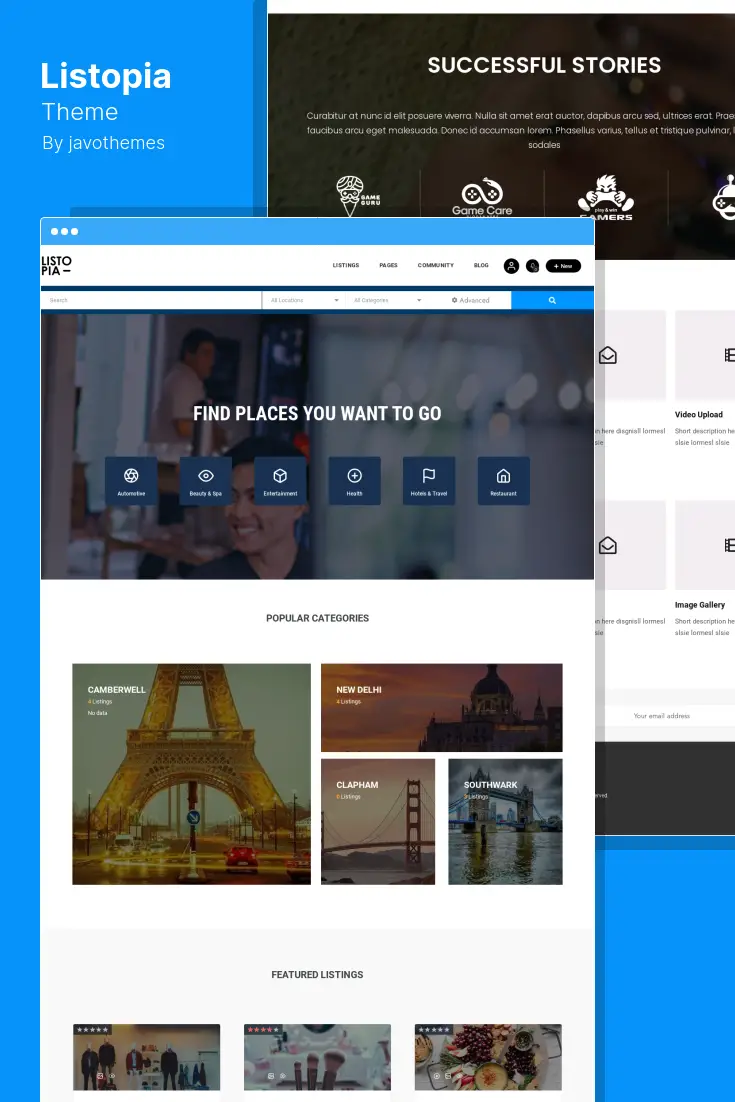Viewport: 735px width, 1102px height.
Task: Click the film icon above Image Gallery
Action: [729, 545]
